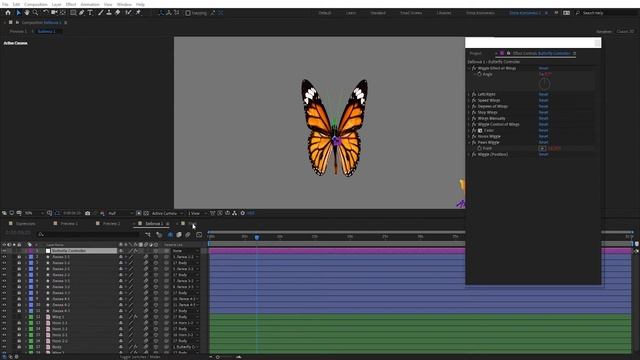
Task: Open the Active Camera view dropdown
Action: tap(167, 213)
